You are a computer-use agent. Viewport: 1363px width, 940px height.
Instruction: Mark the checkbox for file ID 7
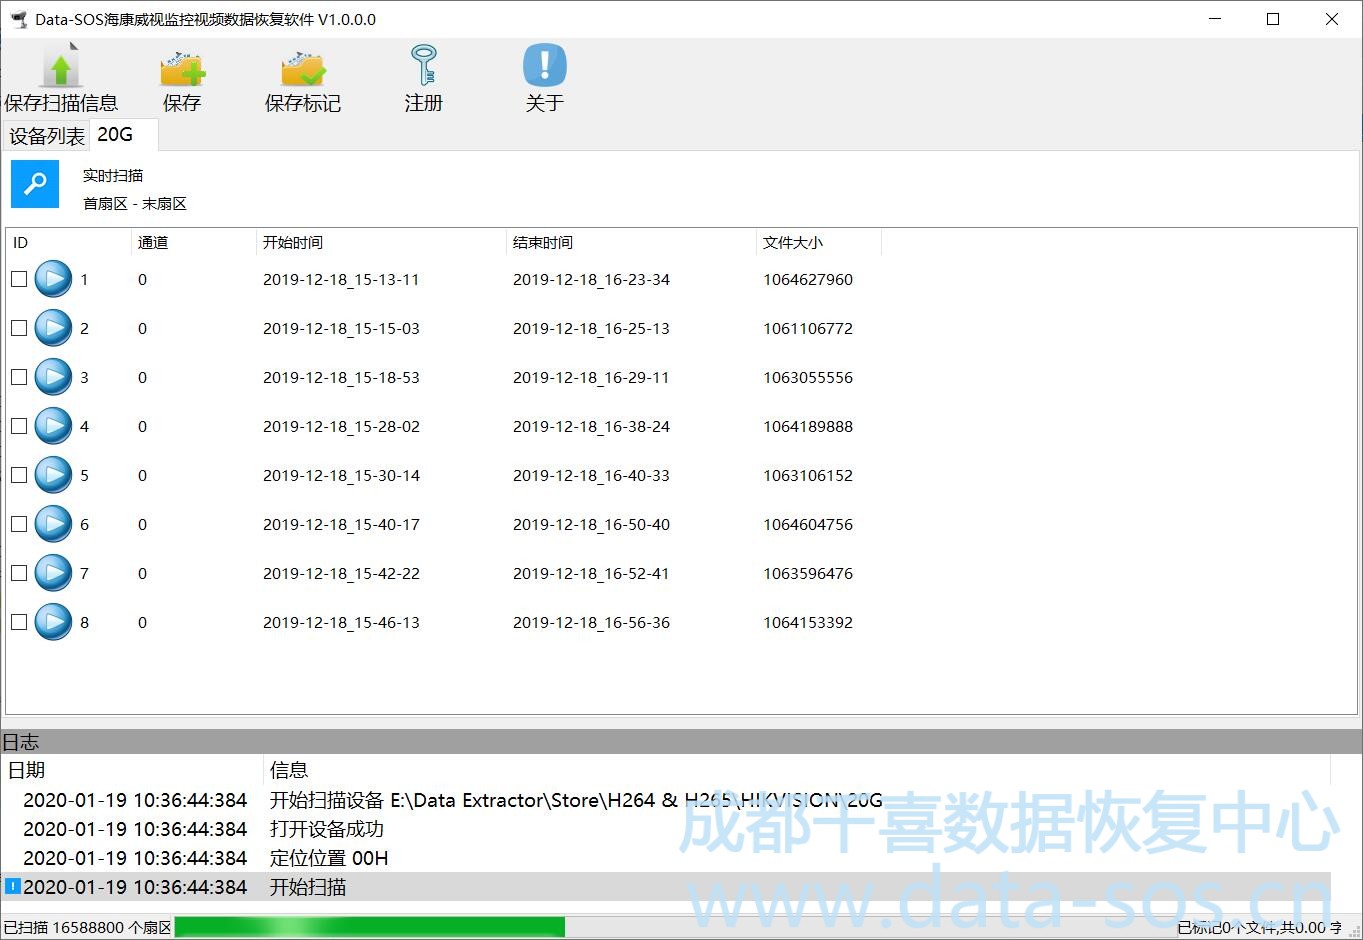pos(19,573)
